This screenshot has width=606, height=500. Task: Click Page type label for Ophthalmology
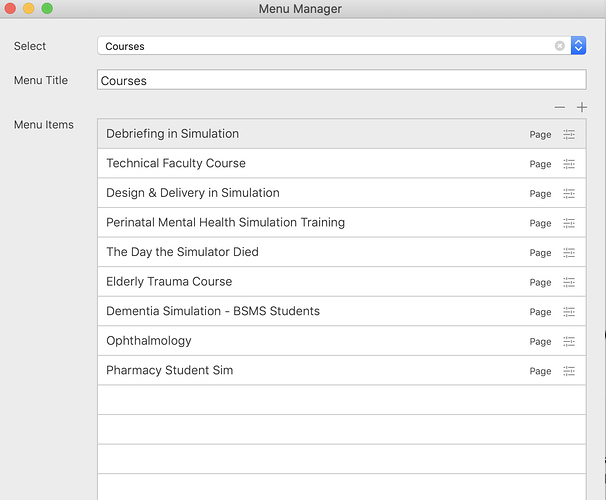[540, 342]
